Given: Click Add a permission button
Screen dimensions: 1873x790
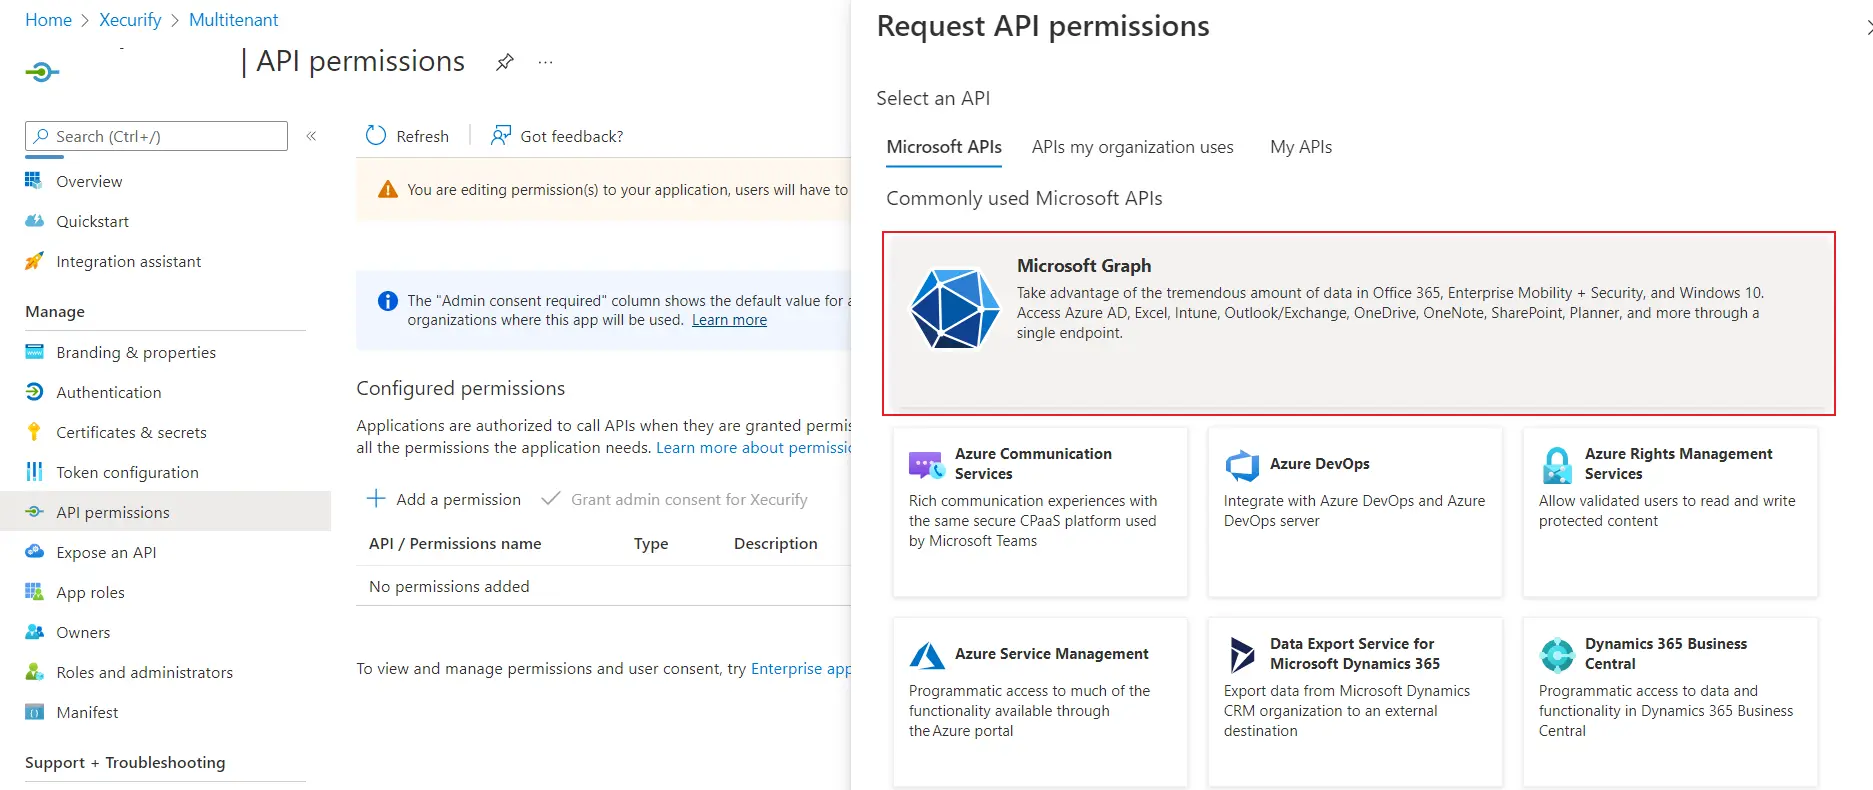Looking at the screenshot, I should pos(444,499).
